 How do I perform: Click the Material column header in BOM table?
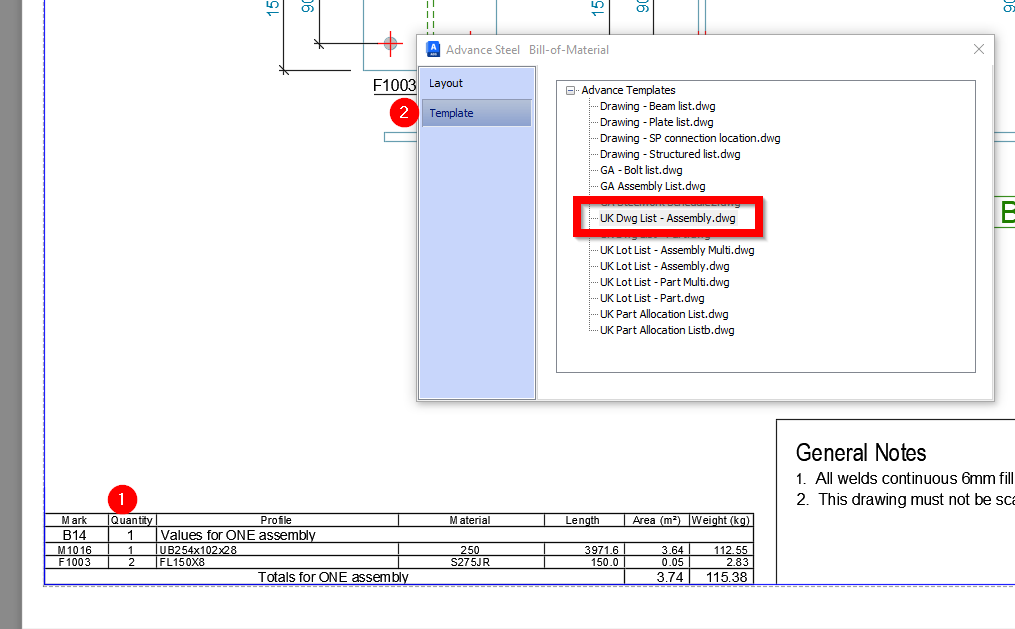(470, 520)
